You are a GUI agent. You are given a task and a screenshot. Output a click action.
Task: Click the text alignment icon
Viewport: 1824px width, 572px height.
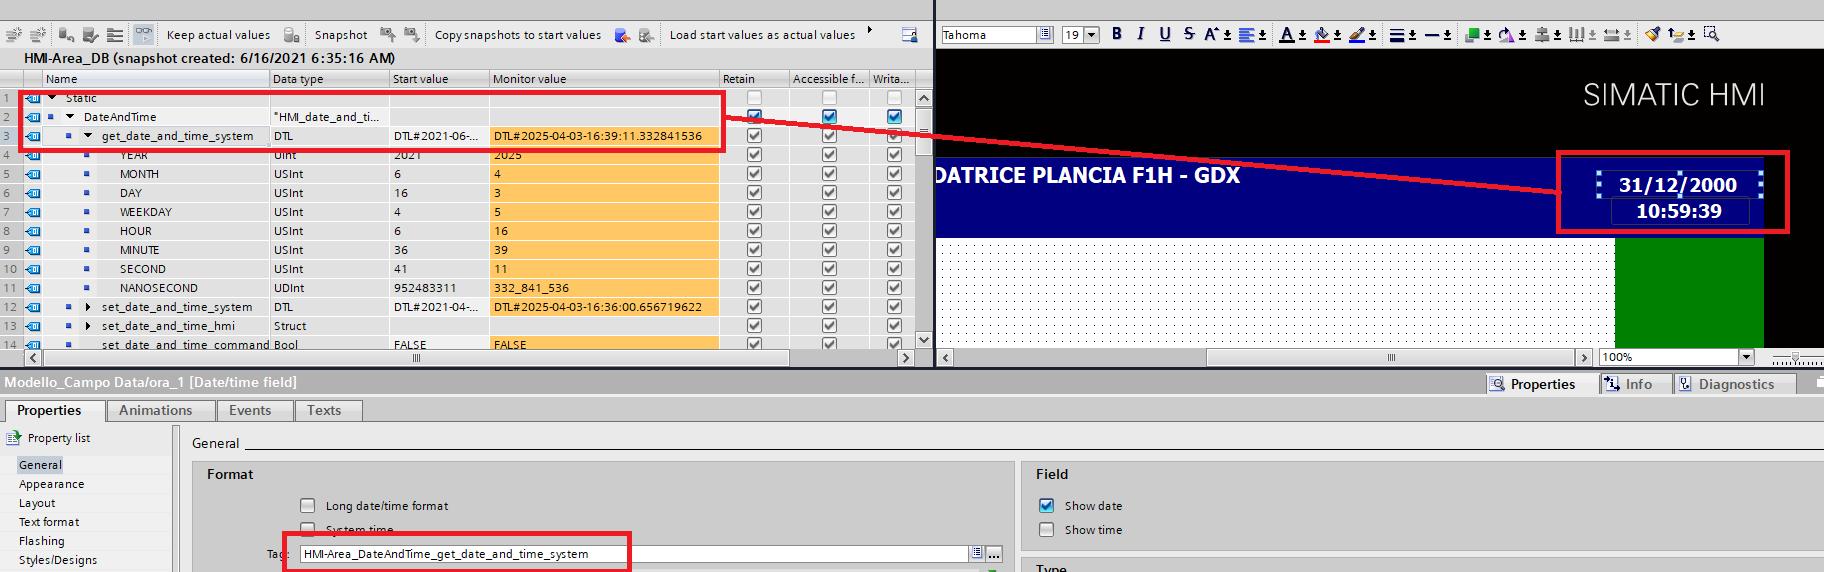tap(1246, 35)
